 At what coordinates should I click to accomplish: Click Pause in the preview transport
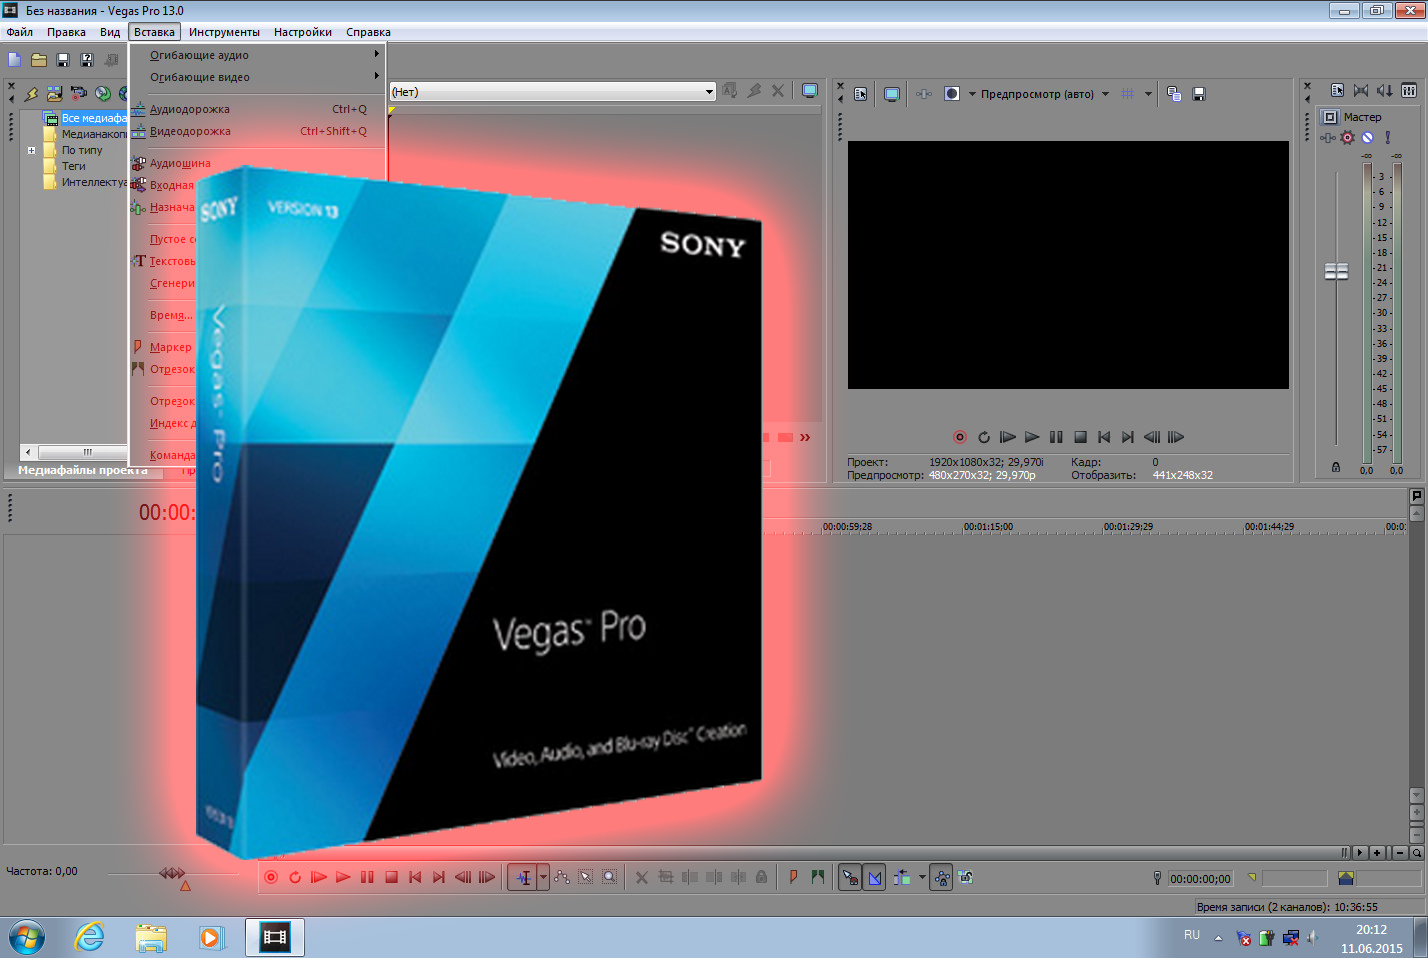(x=1056, y=437)
